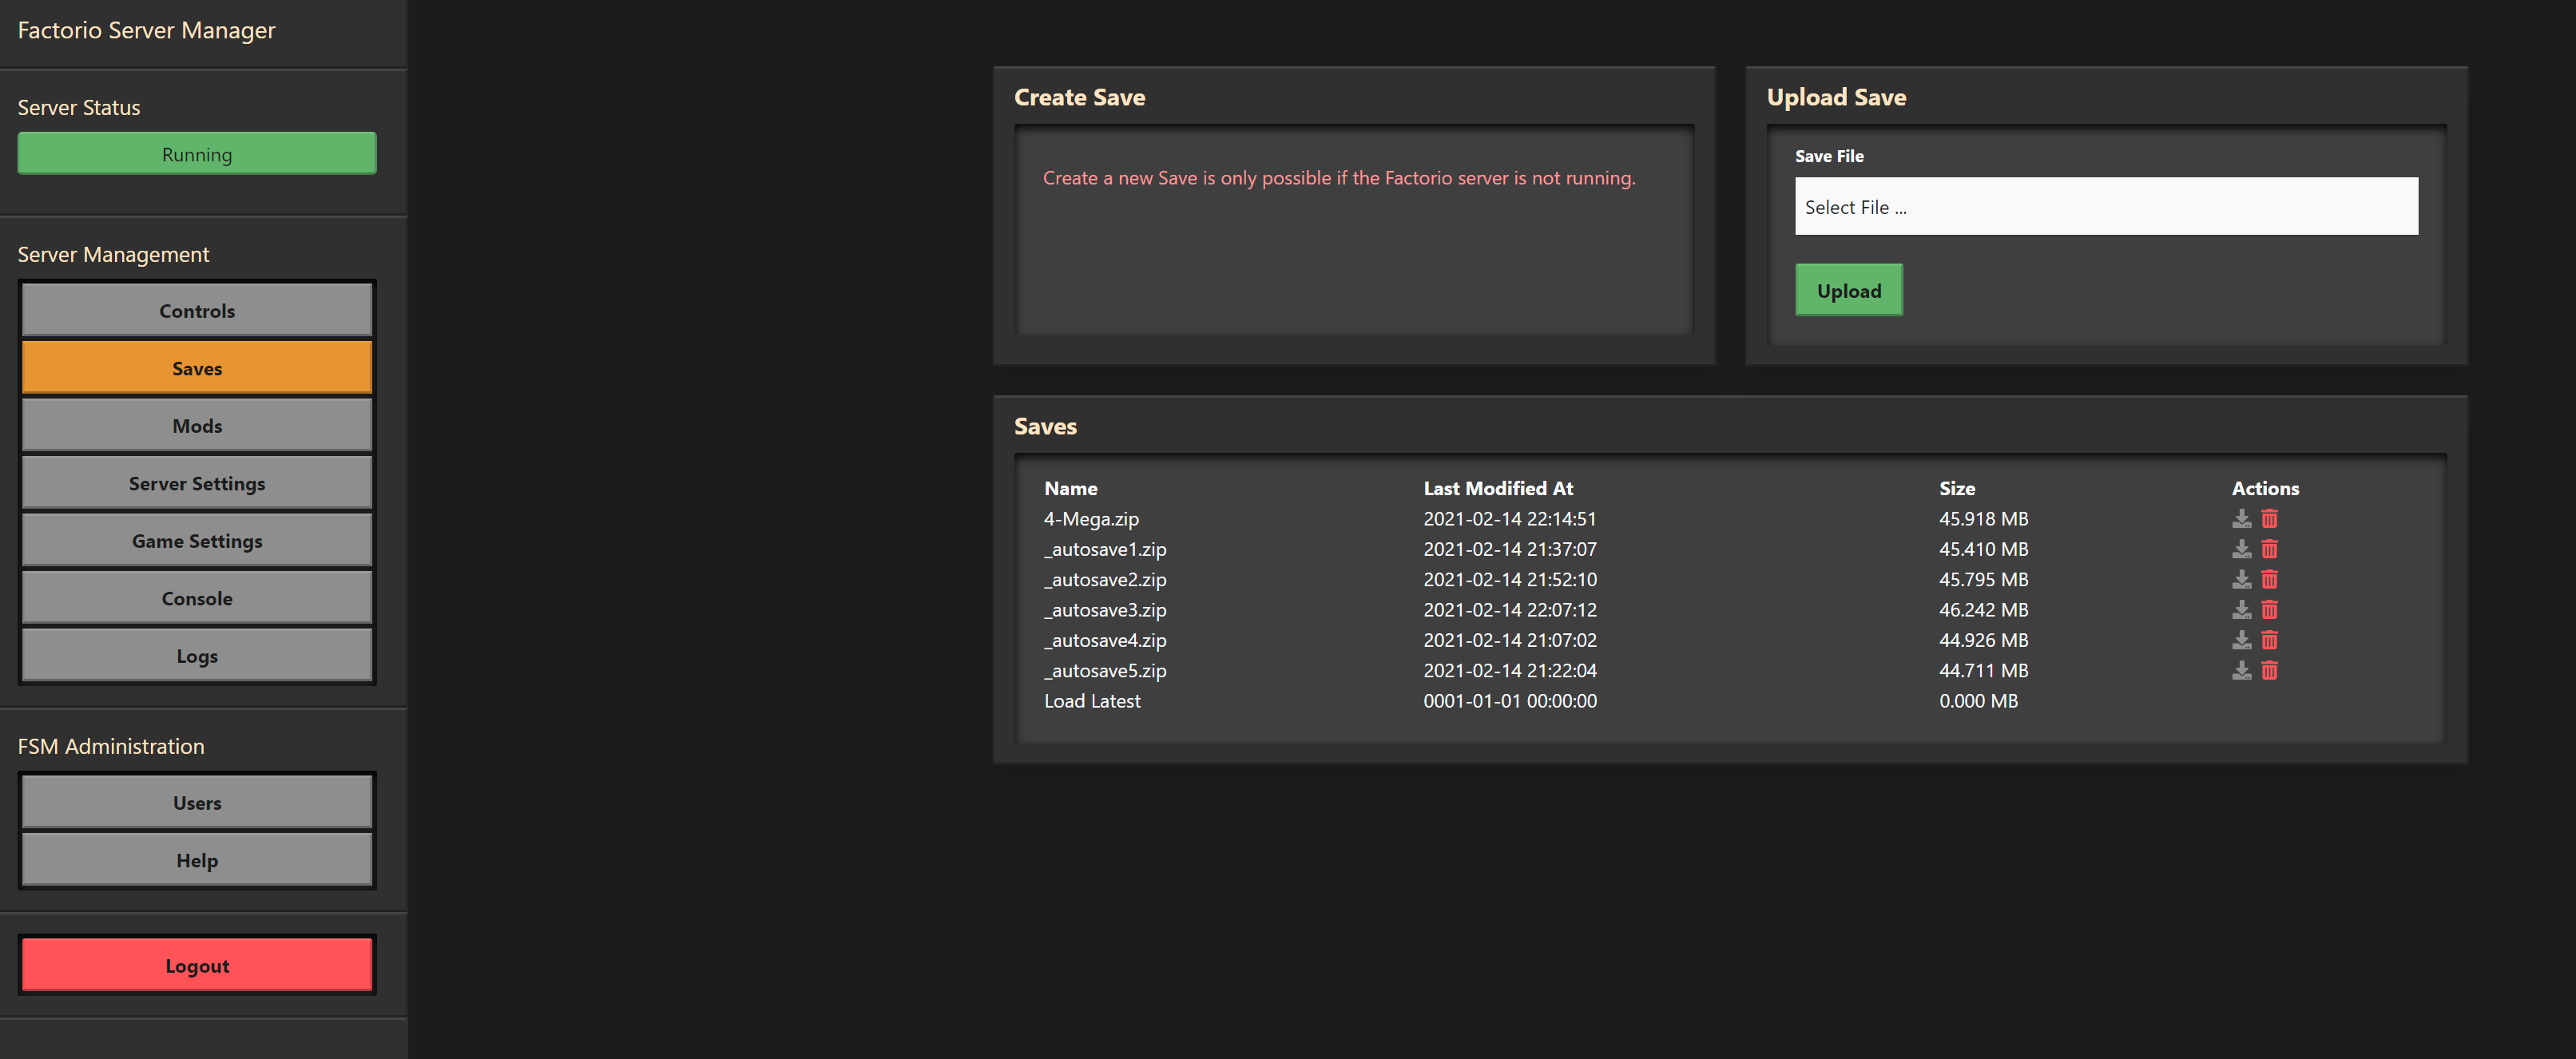Open the Console page

197,598
